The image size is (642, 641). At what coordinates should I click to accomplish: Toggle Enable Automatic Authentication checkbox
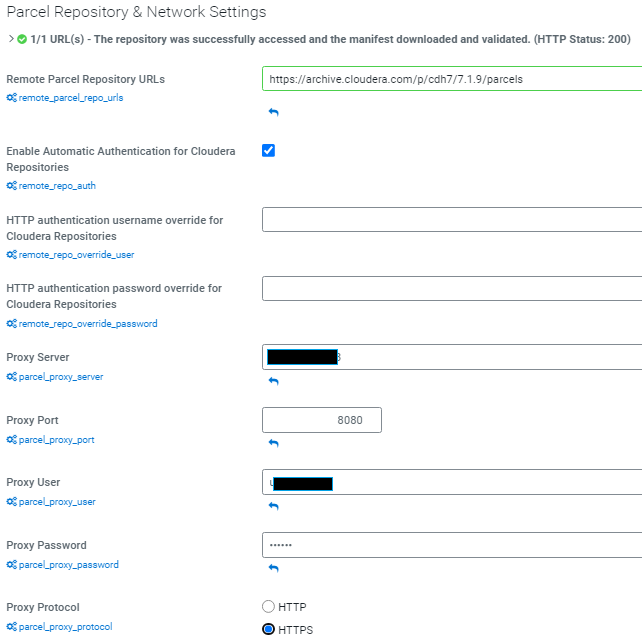point(269,151)
